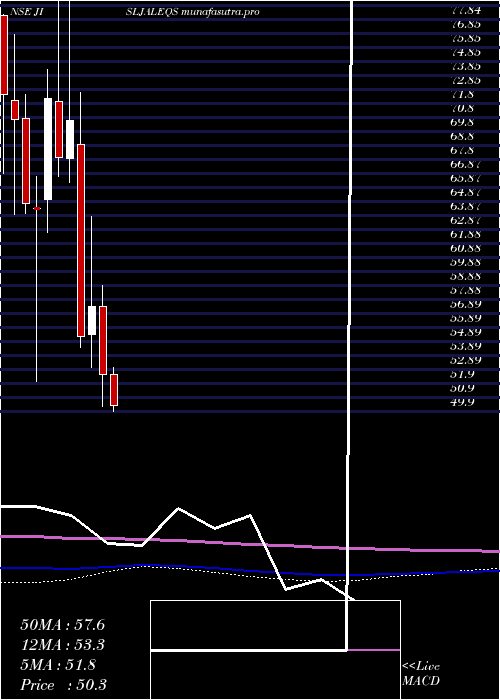Click the 62.87 price value
This screenshot has width=500, height=700.
click(465, 221)
